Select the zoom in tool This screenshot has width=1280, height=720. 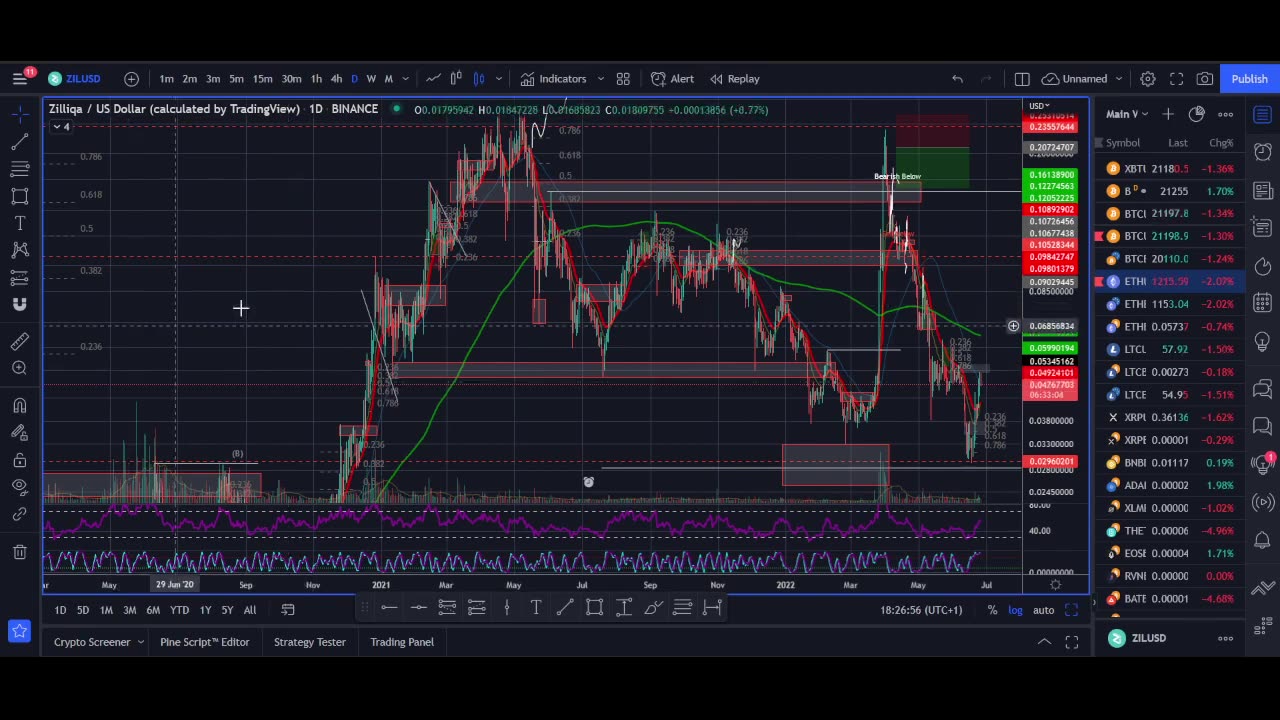[19, 368]
